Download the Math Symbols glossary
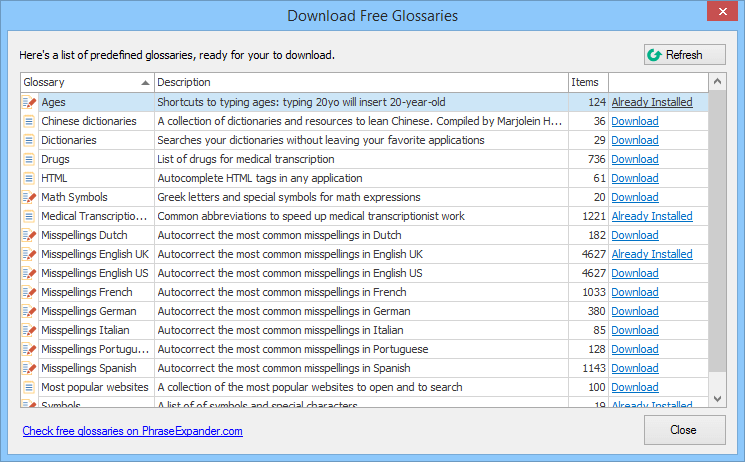The height and width of the screenshot is (462, 745). (x=635, y=197)
